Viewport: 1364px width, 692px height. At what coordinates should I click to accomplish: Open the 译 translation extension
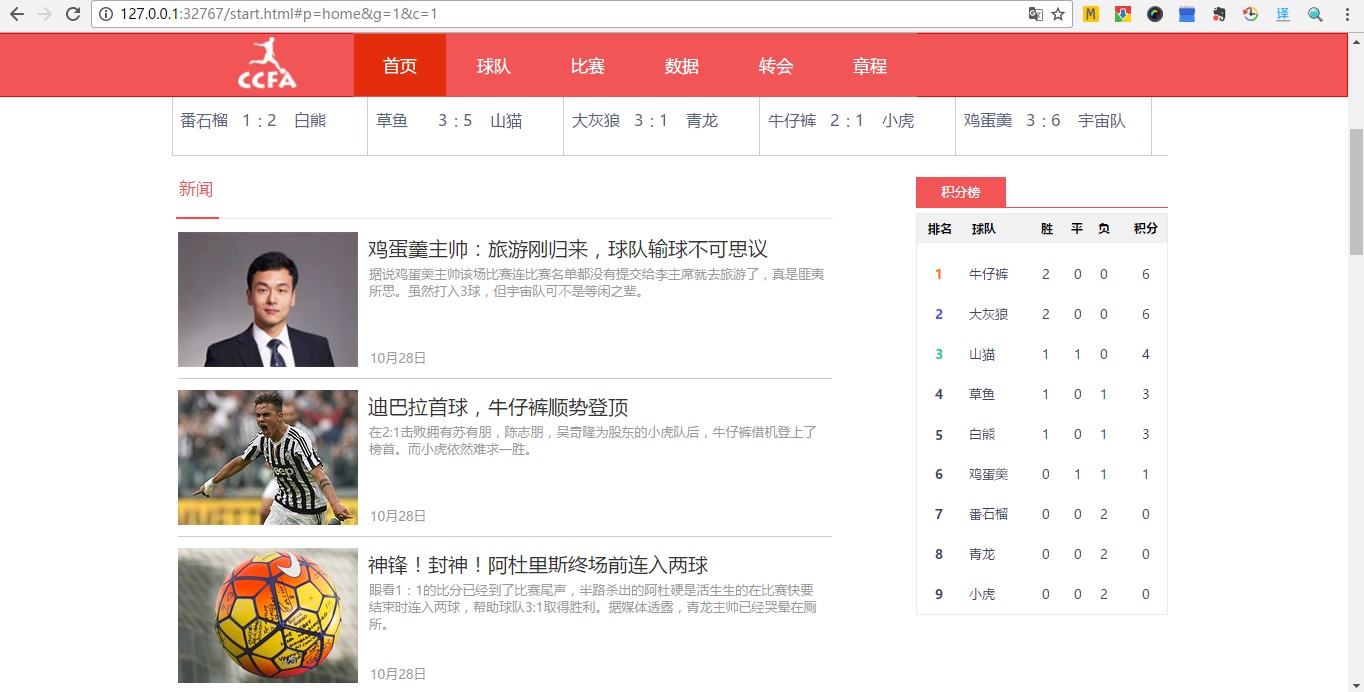[1283, 14]
